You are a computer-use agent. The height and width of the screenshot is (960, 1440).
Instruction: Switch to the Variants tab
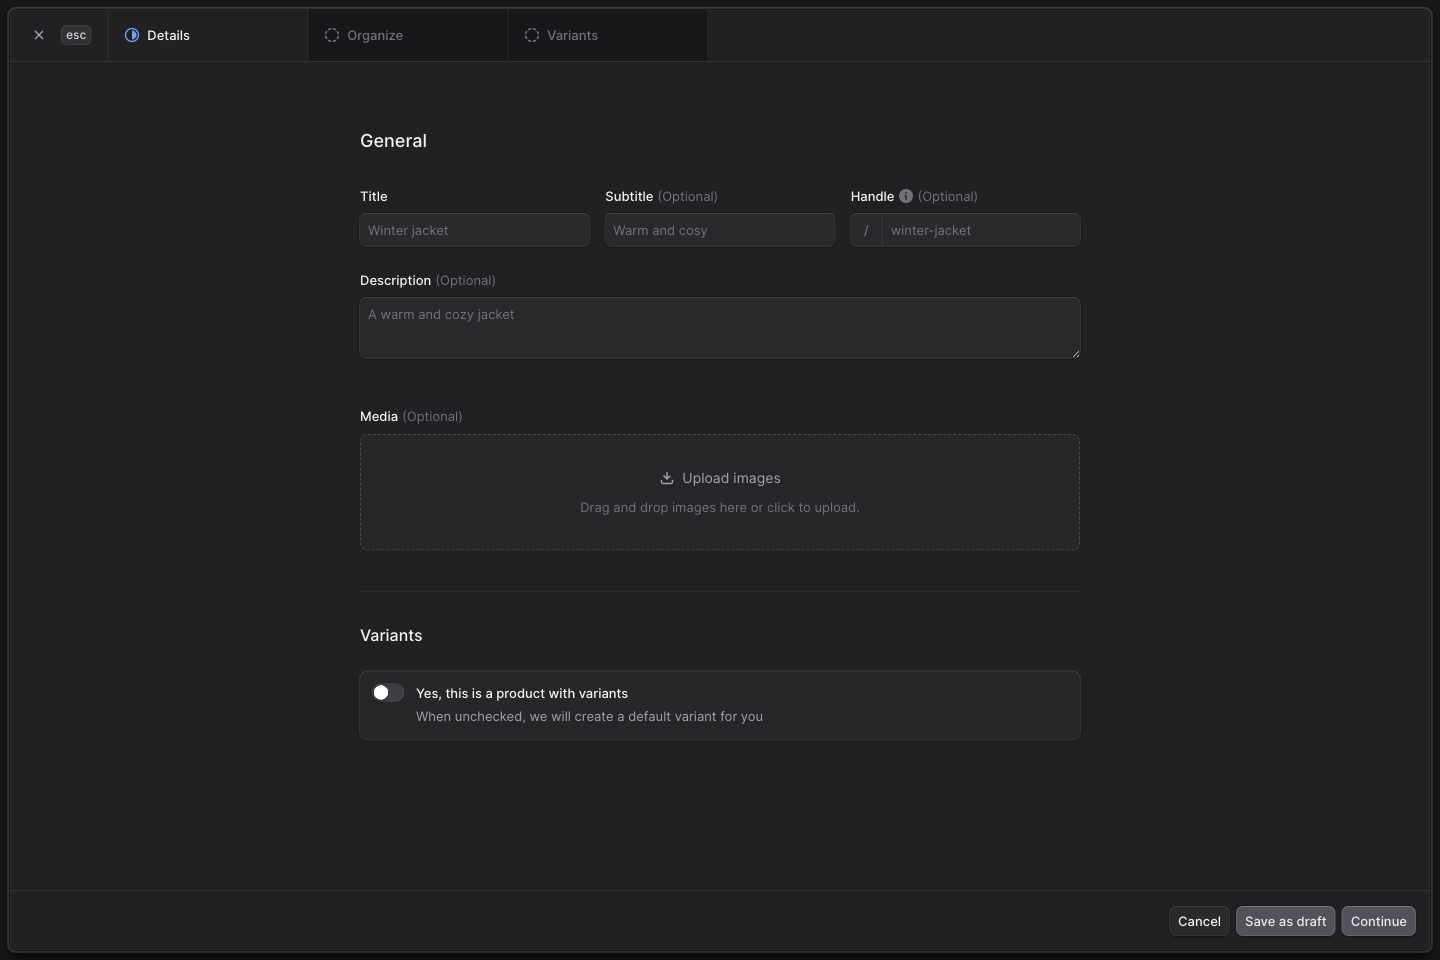pos(608,35)
